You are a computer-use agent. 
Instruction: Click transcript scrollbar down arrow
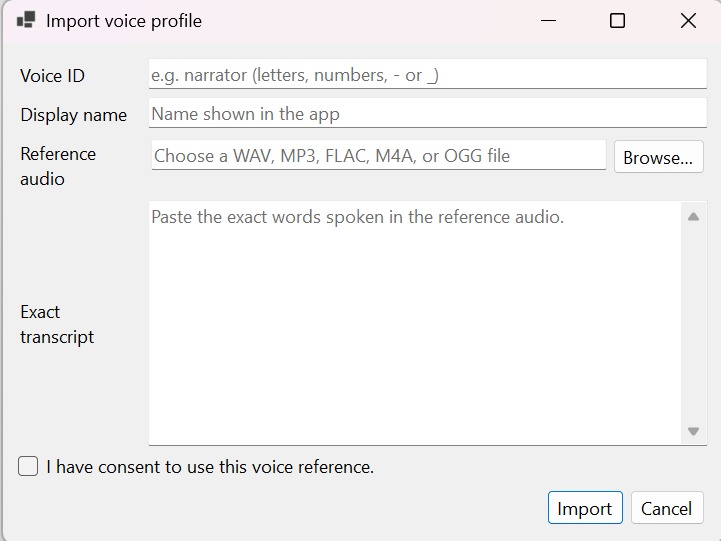tap(693, 431)
